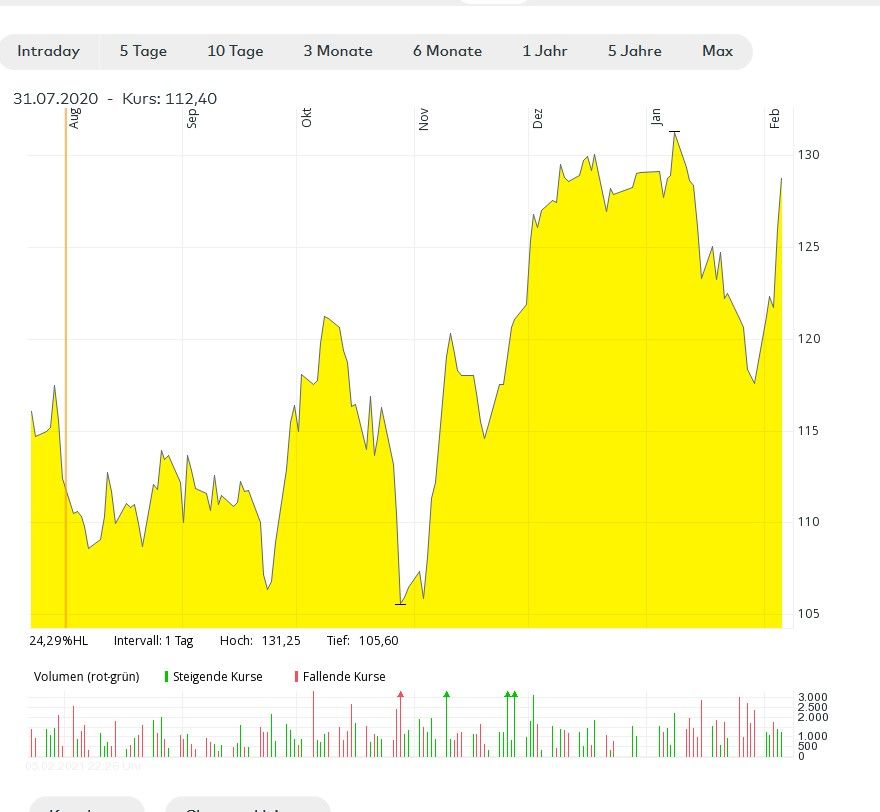Screen dimensions: 880x812
Task: Click the Dez month label on axis
Action: pyautogui.click(x=538, y=118)
